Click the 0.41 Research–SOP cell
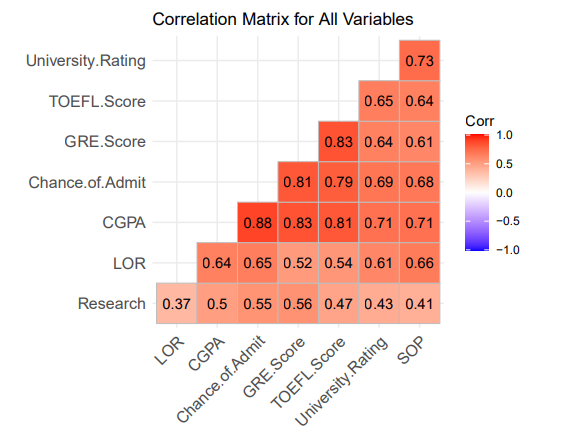588x433 pixels. tap(420, 303)
